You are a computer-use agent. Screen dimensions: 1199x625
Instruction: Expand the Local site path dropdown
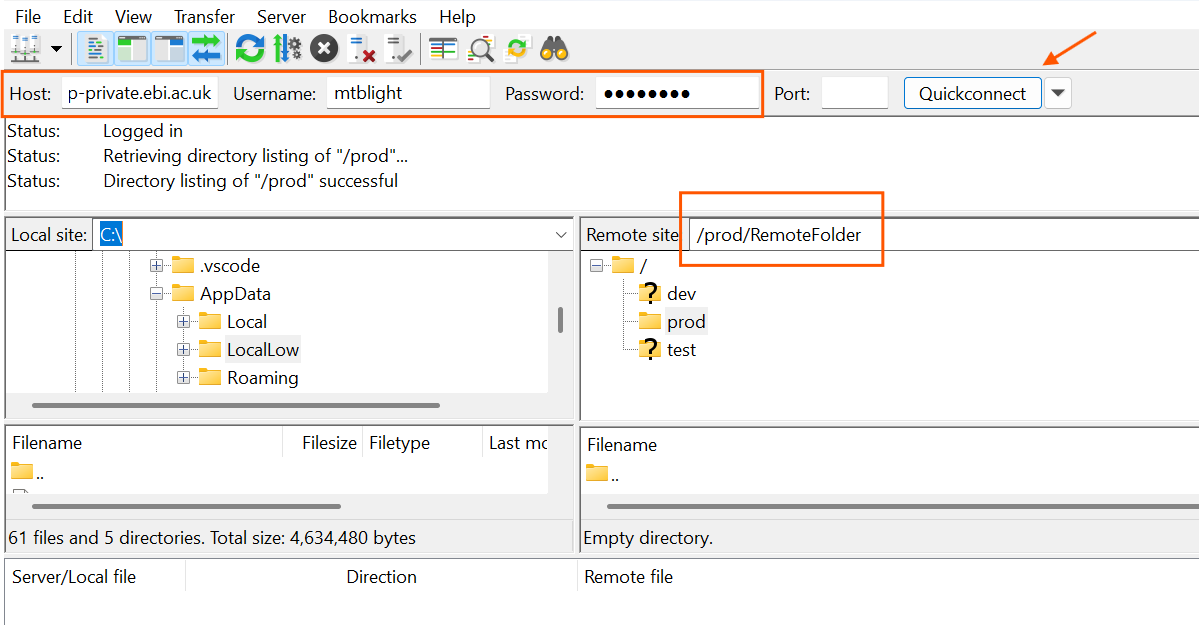coord(561,235)
